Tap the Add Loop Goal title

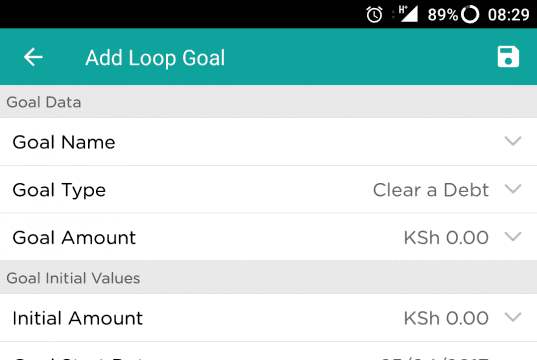[155, 58]
